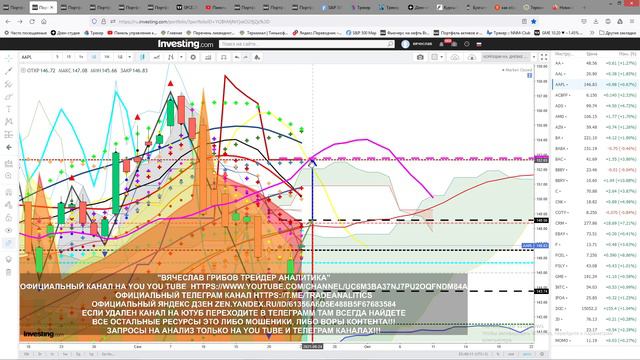Open chart settings gear
Viewport: 640px width, 360px height.
point(193,57)
